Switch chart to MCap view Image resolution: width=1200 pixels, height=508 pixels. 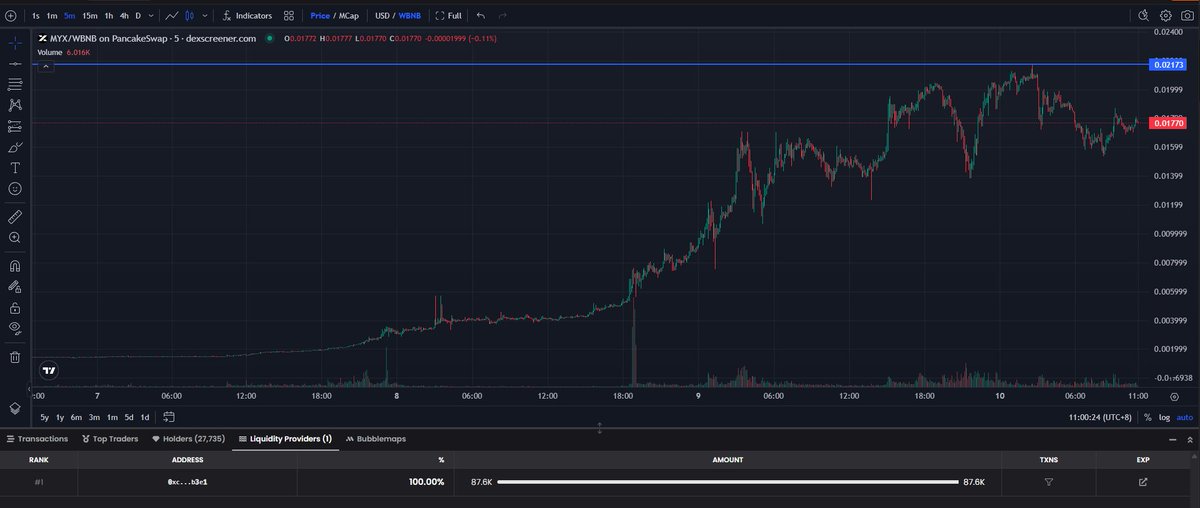(x=349, y=16)
